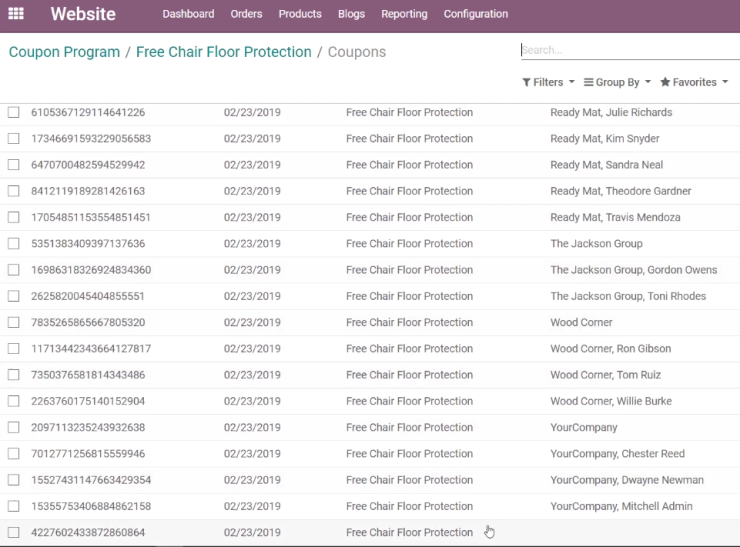
Task: Select checkbox for coupon 4227602433872860864
Action: [x=14, y=532]
